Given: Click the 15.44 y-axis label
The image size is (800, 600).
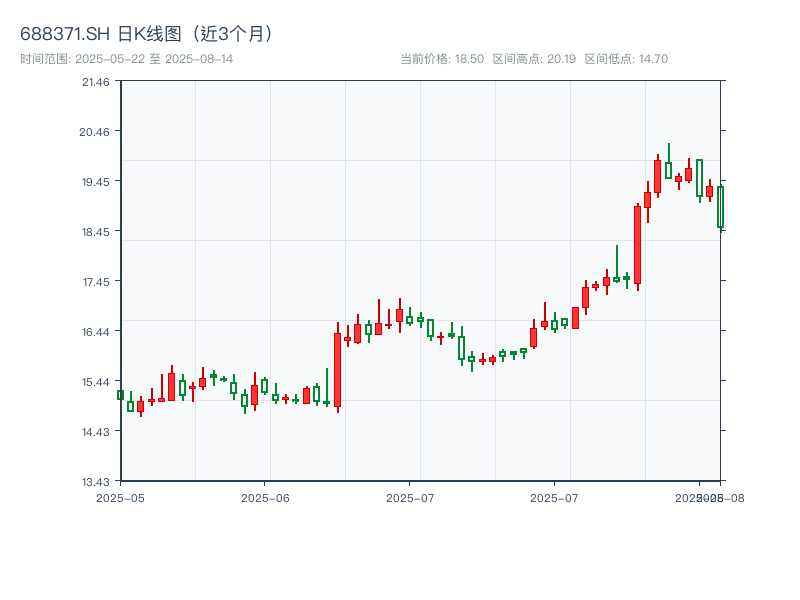Looking at the screenshot, I should [95, 381].
